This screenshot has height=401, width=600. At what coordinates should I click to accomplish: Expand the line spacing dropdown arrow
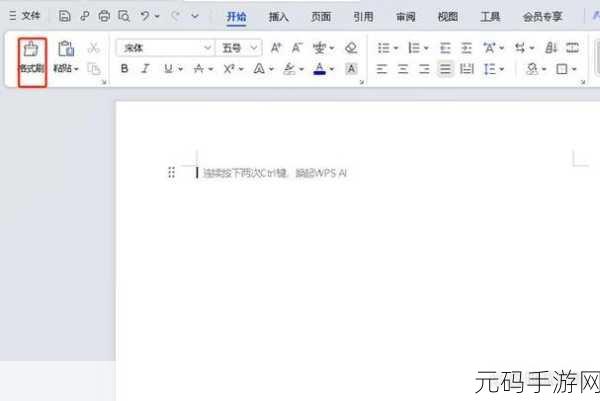point(502,69)
